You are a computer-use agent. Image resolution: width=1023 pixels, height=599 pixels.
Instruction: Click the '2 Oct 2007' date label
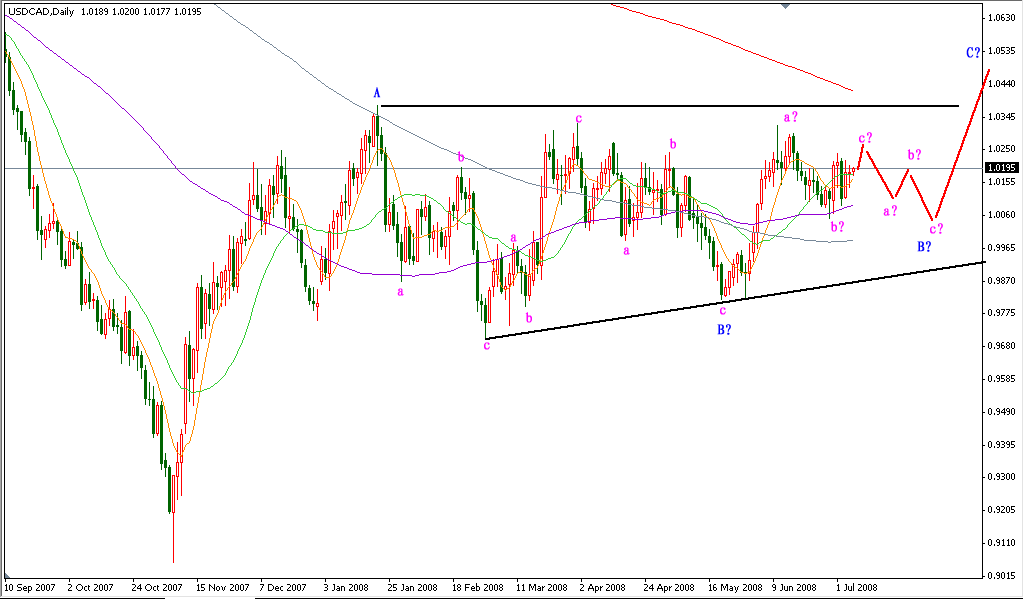[x=91, y=587]
